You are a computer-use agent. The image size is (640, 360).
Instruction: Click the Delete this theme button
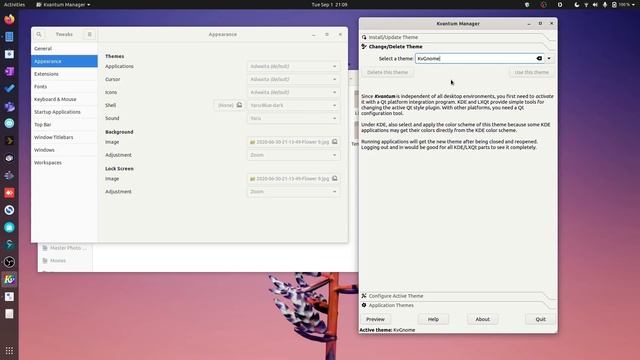point(387,72)
